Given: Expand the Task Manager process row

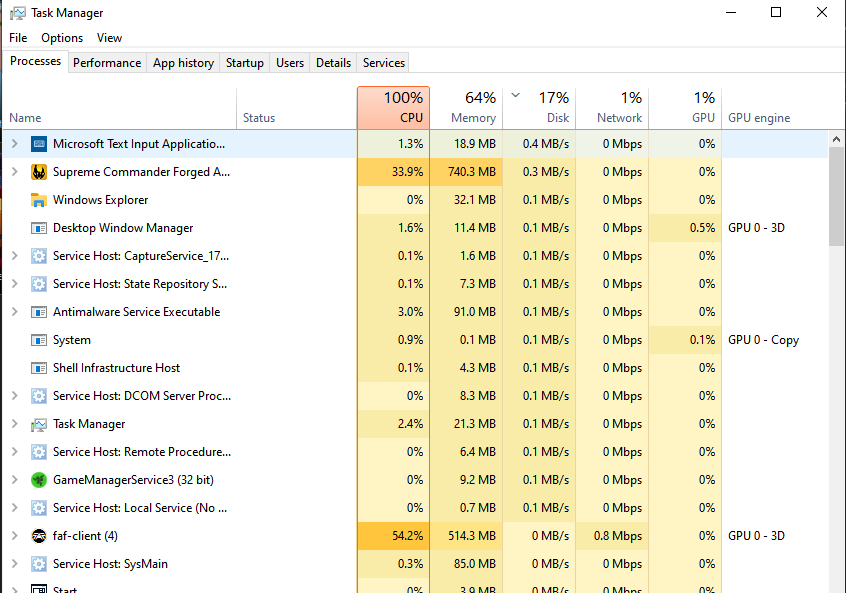Looking at the screenshot, I should click(x=15, y=424).
